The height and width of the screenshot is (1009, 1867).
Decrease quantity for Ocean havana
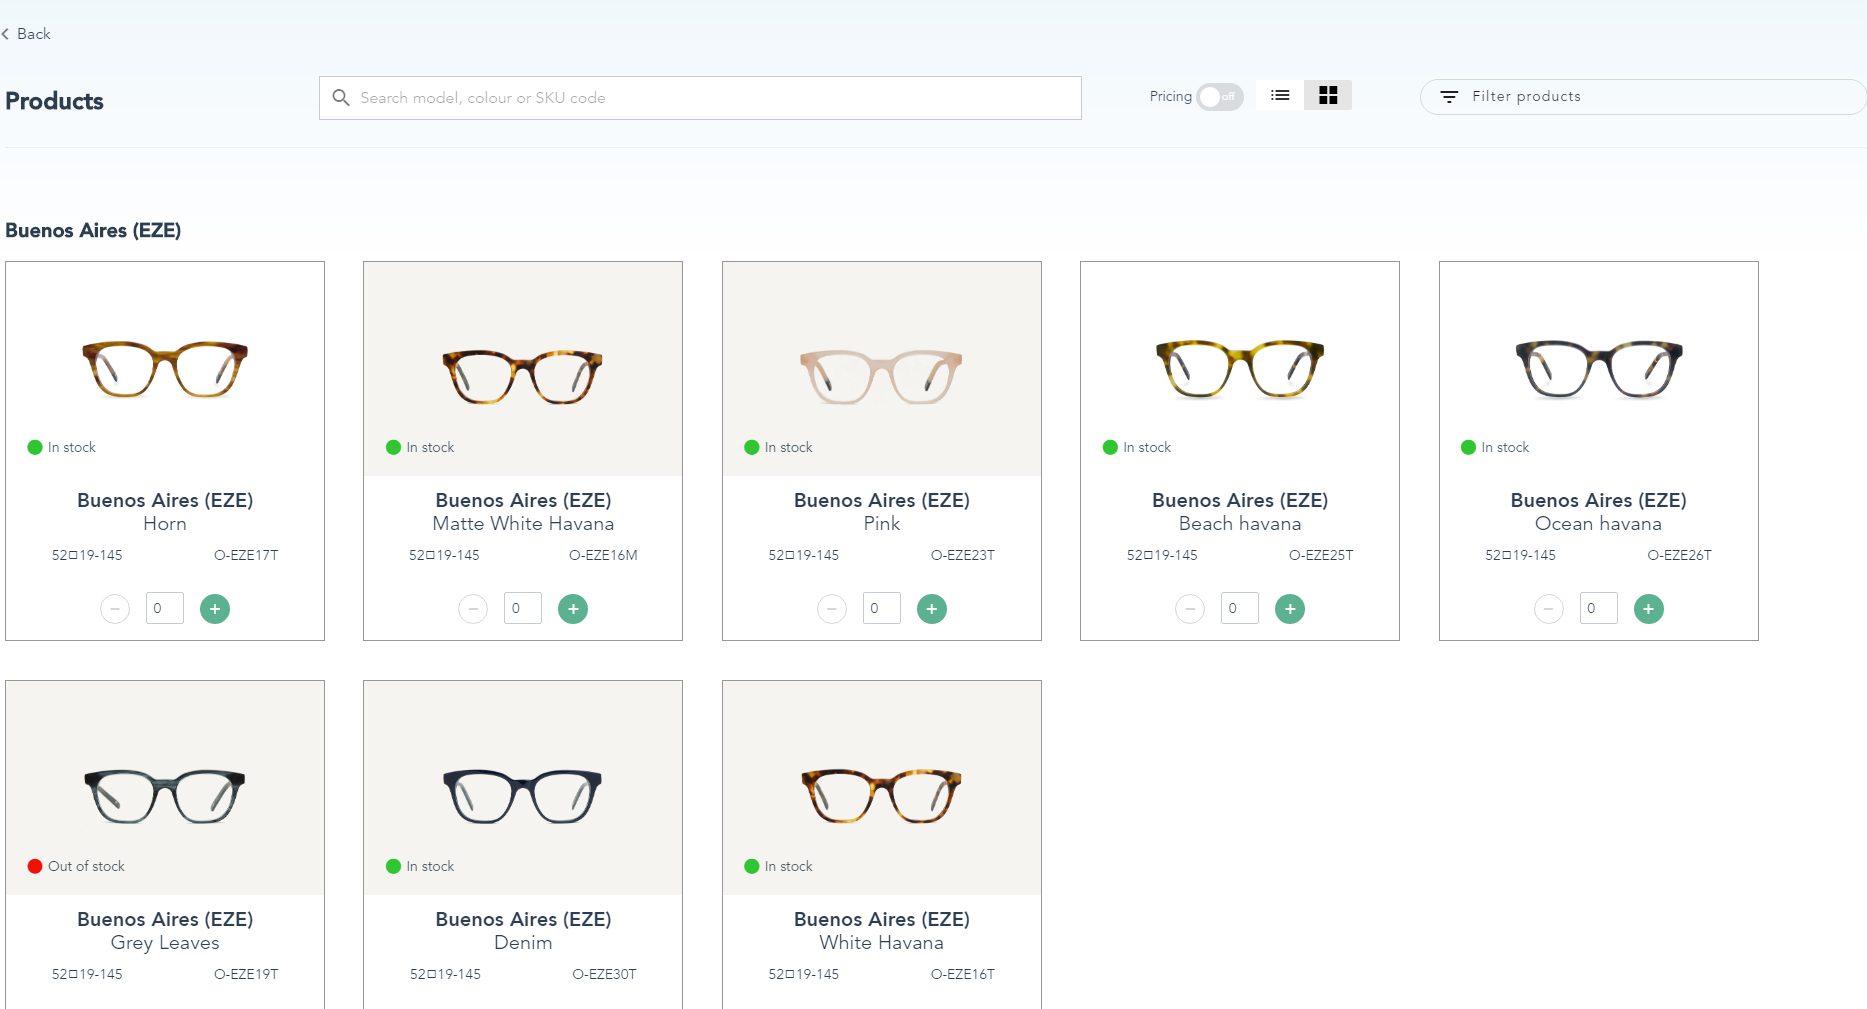[1549, 609]
